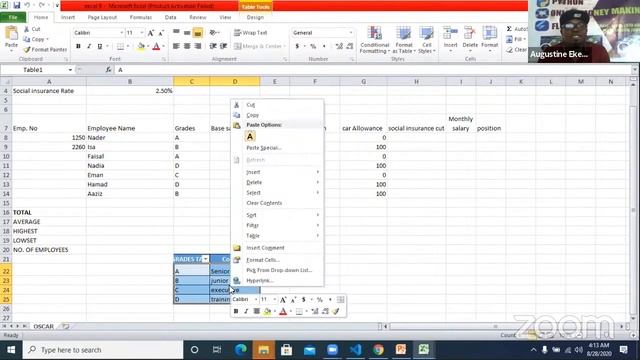Click the ribbon Font Color red A
The image size is (640, 360).
click(x=156, y=47)
